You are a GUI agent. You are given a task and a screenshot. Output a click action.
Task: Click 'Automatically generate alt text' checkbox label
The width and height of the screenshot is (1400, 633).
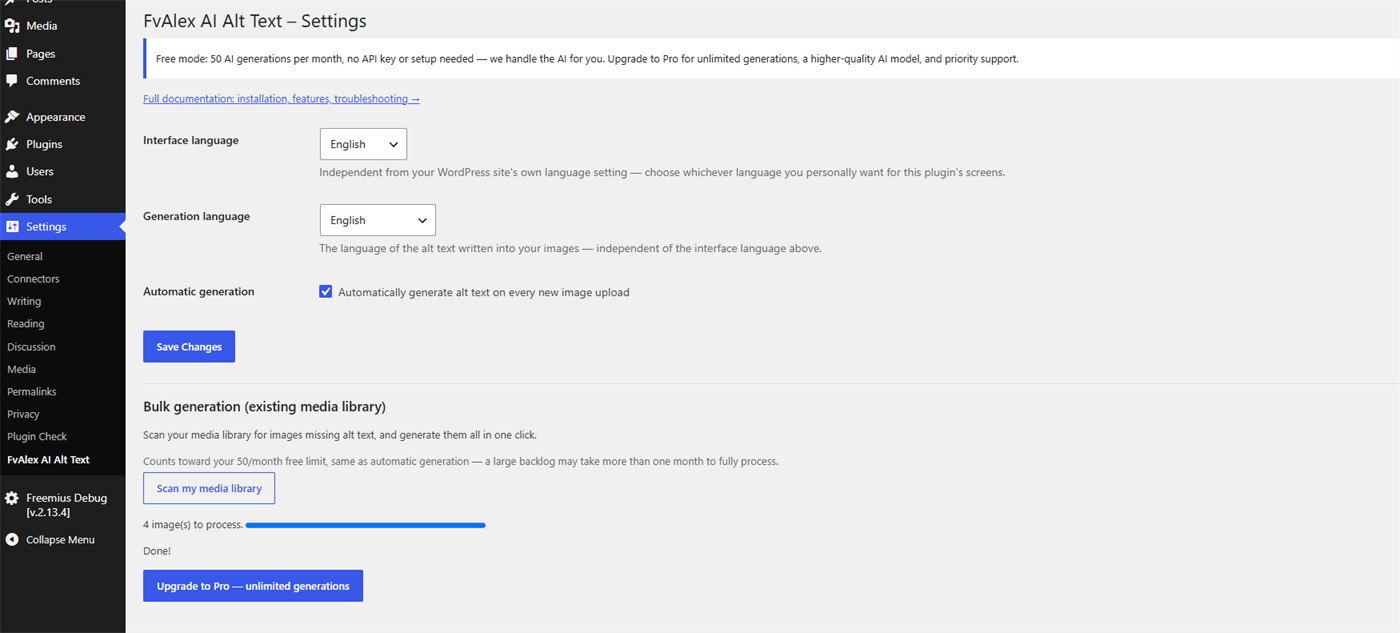tap(484, 293)
